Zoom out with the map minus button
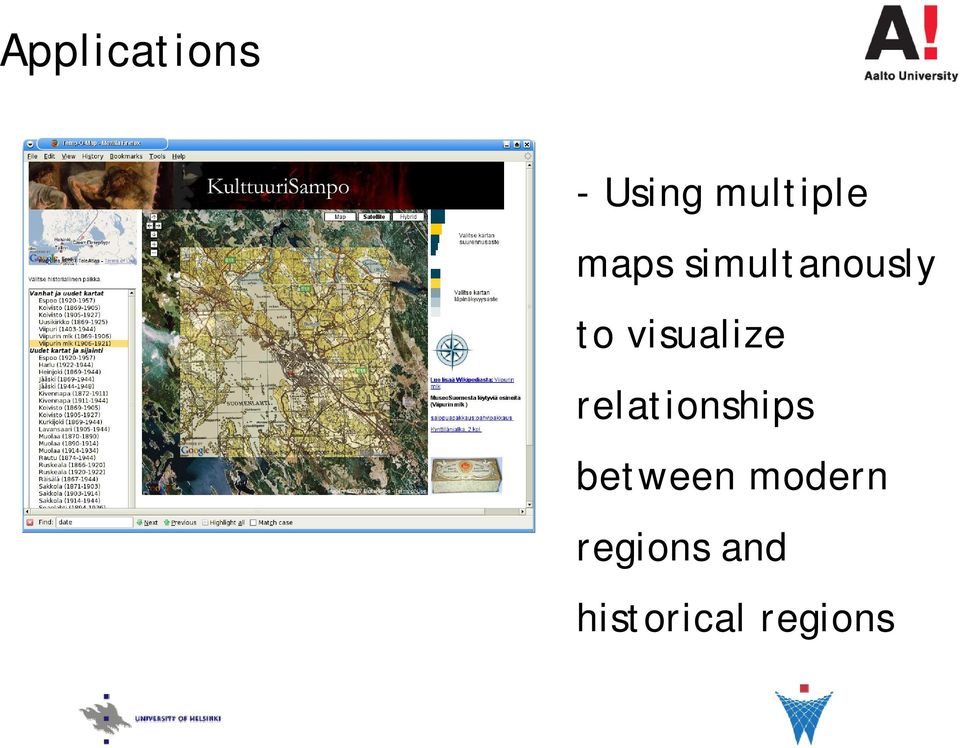The height and width of the screenshot is (748, 960). [154, 252]
